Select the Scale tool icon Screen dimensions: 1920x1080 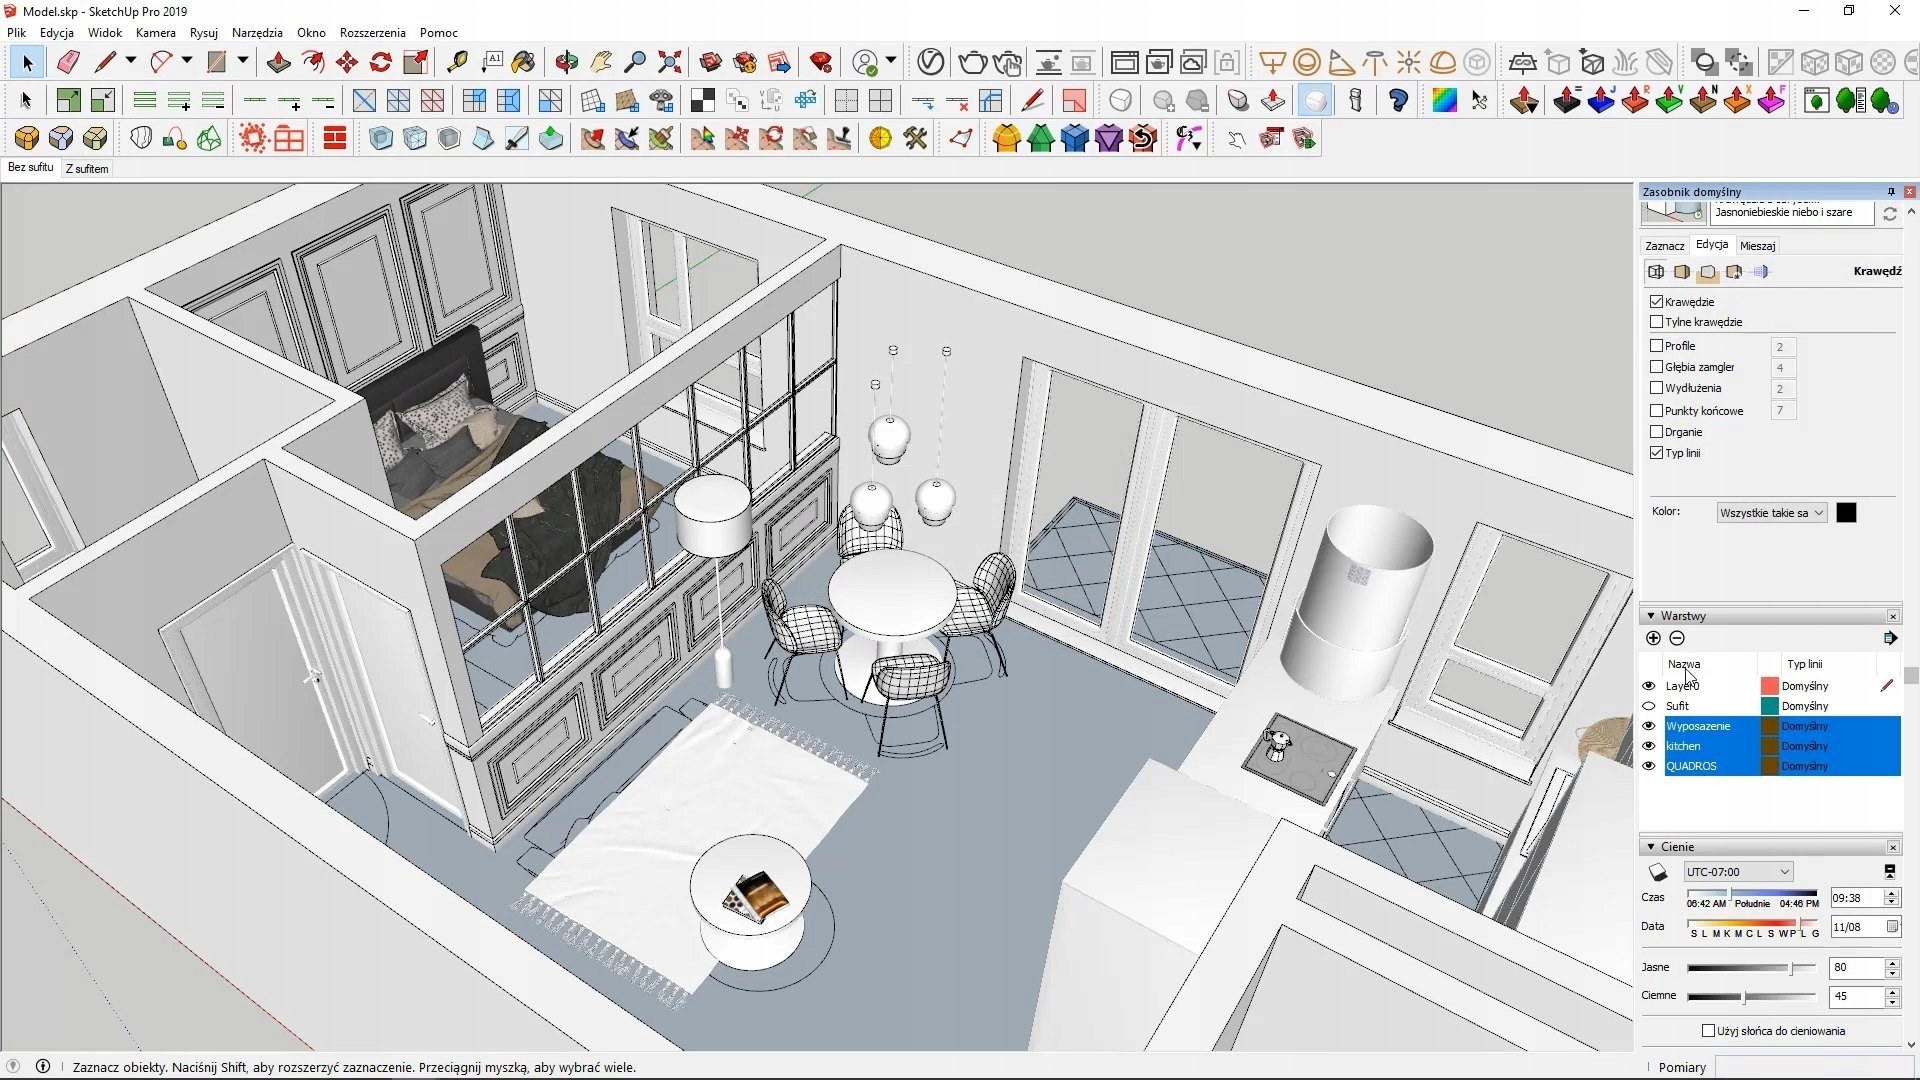click(x=415, y=62)
